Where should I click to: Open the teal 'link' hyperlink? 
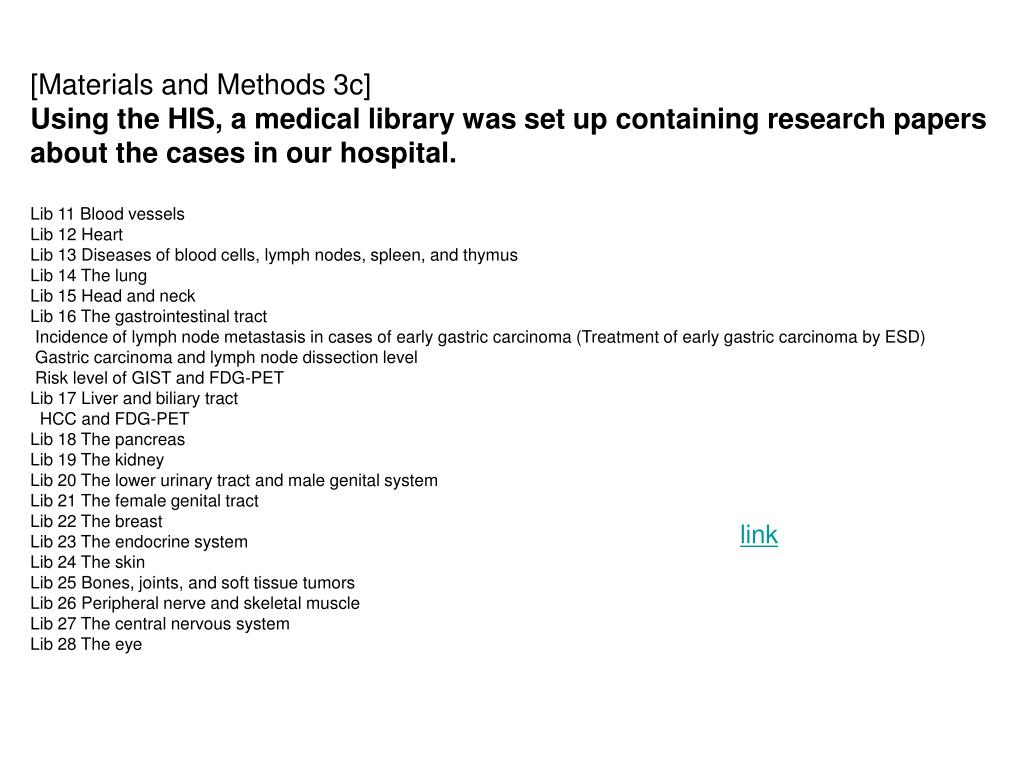click(x=758, y=535)
